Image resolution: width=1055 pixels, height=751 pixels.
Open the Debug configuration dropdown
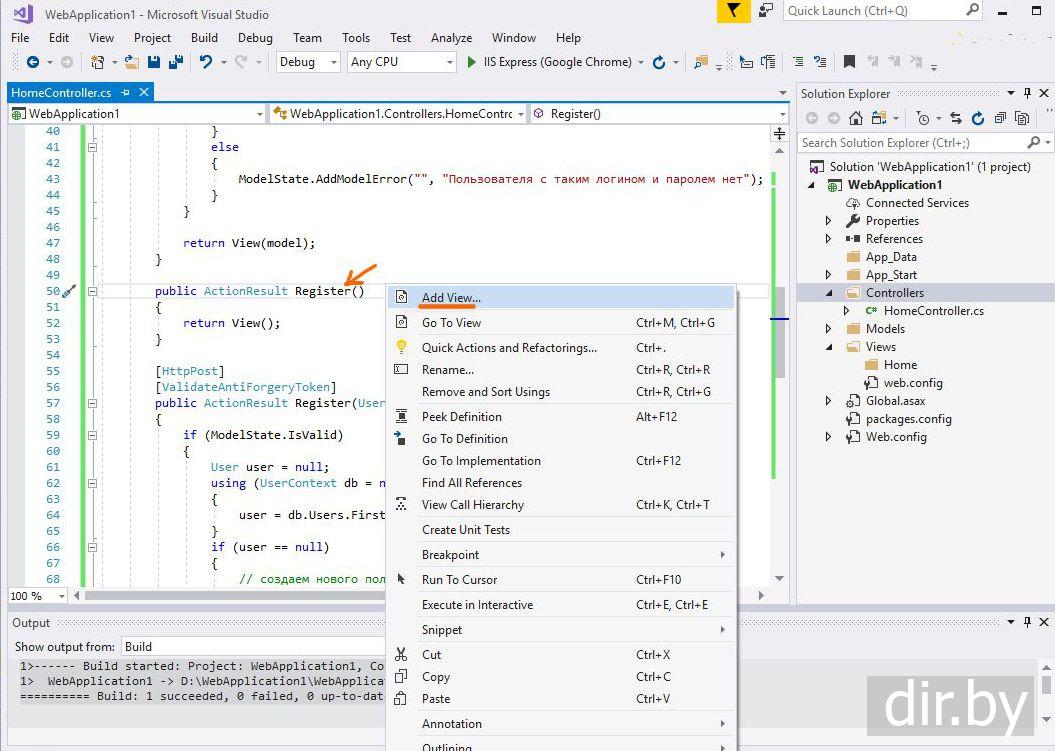(x=309, y=62)
